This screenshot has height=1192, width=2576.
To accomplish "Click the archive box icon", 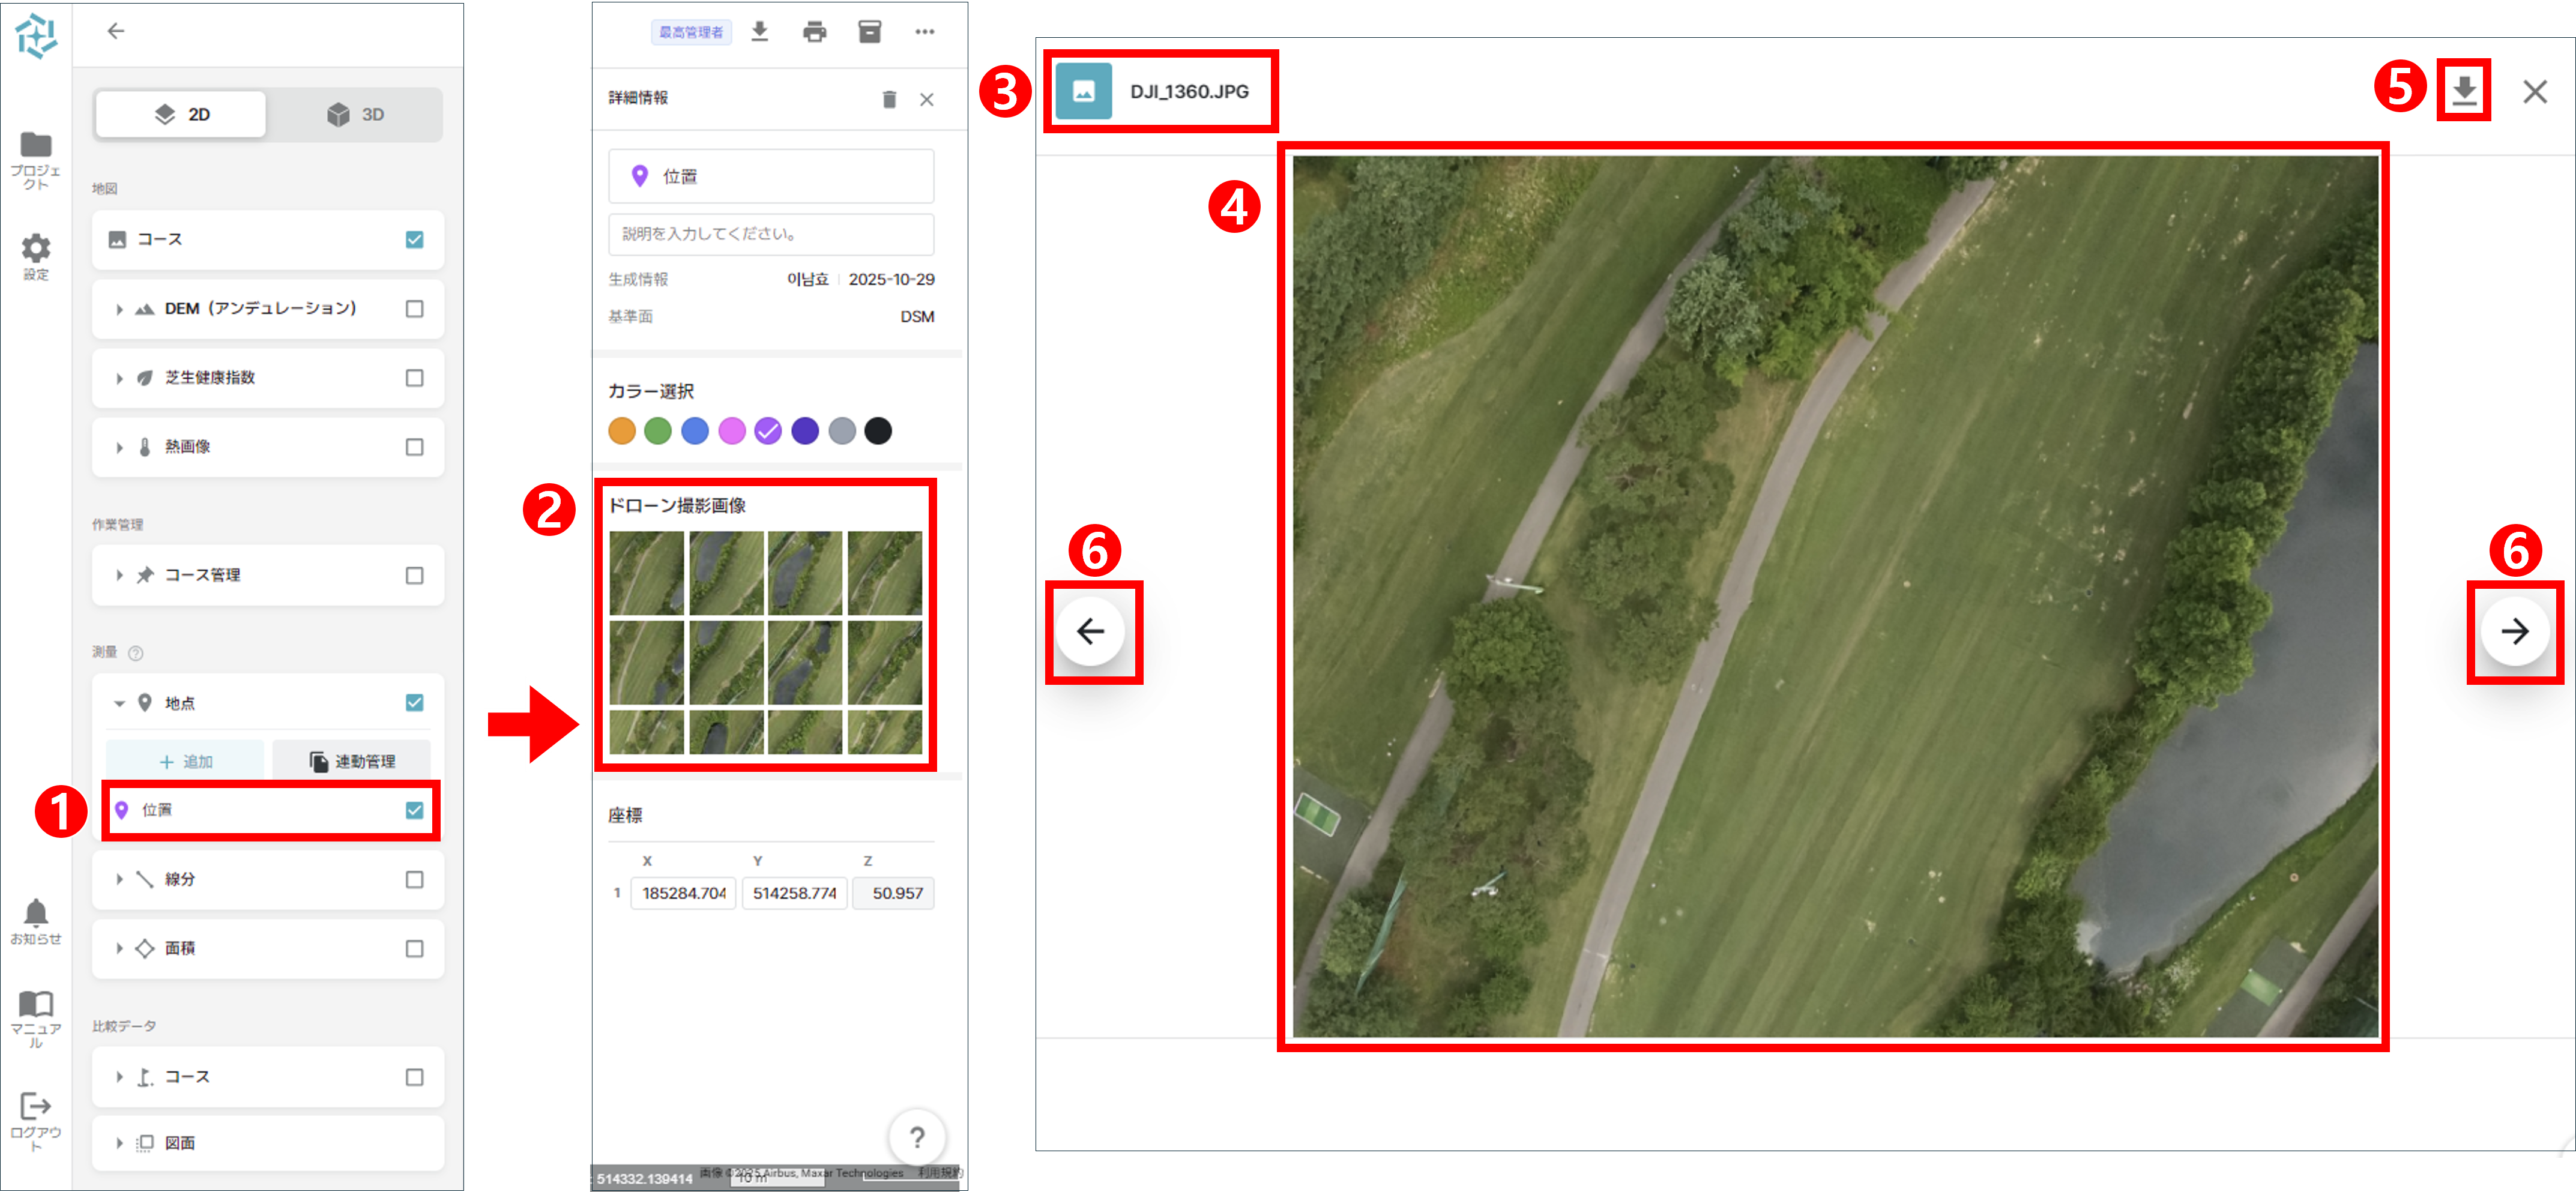I will pos(869,32).
